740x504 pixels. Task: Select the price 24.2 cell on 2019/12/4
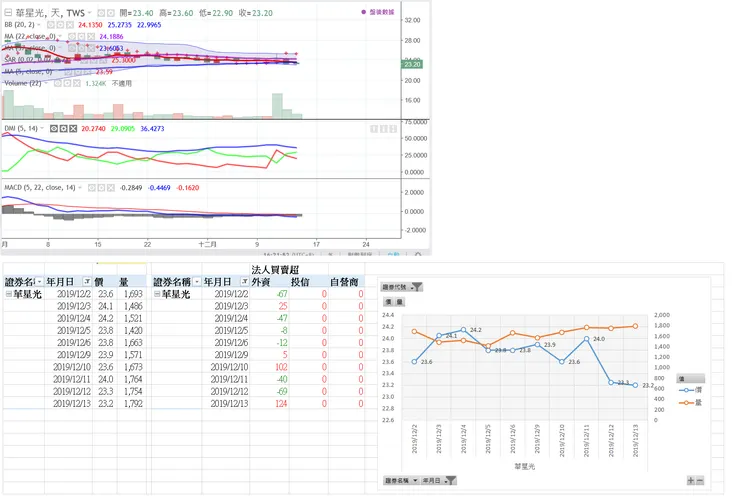tap(105, 319)
